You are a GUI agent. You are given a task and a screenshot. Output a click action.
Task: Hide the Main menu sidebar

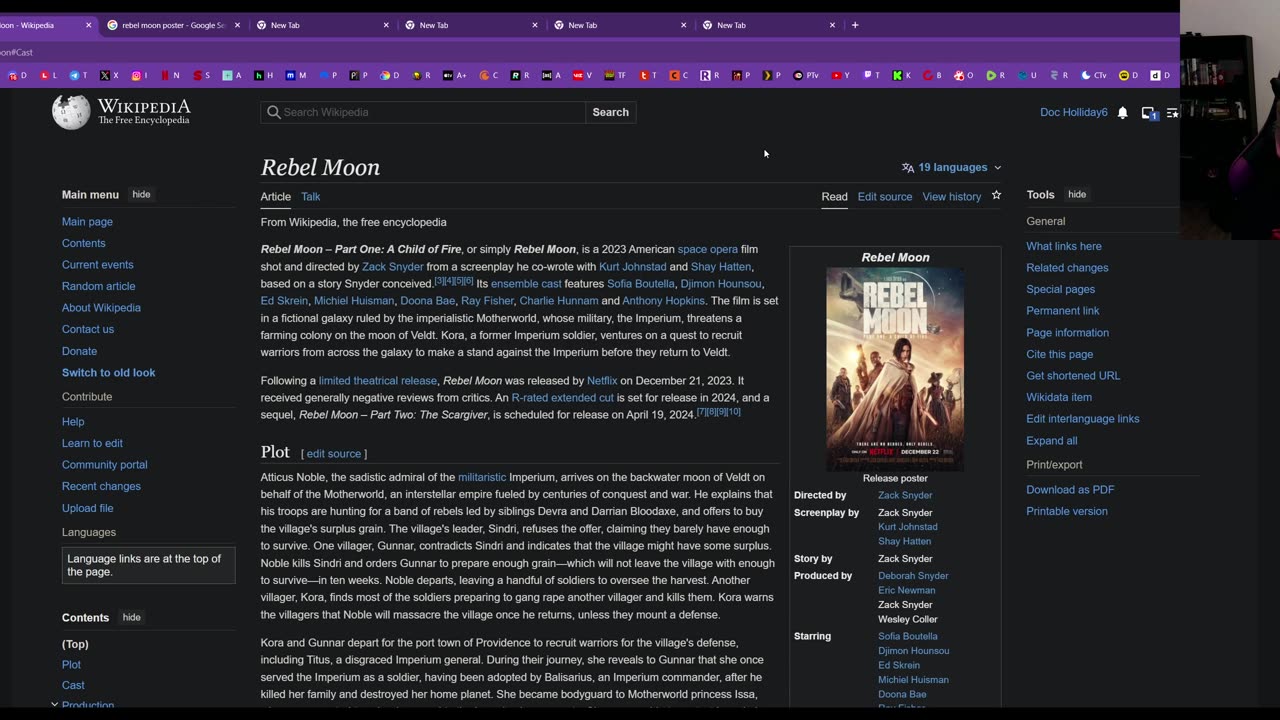(x=141, y=194)
